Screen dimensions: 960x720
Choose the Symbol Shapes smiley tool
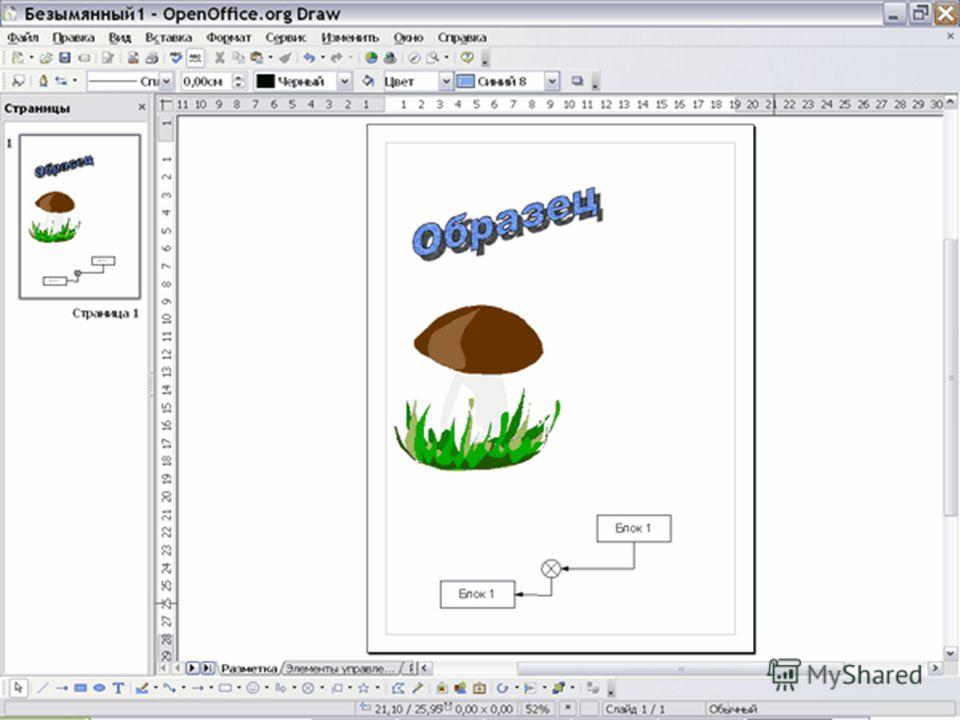click(x=253, y=688)
